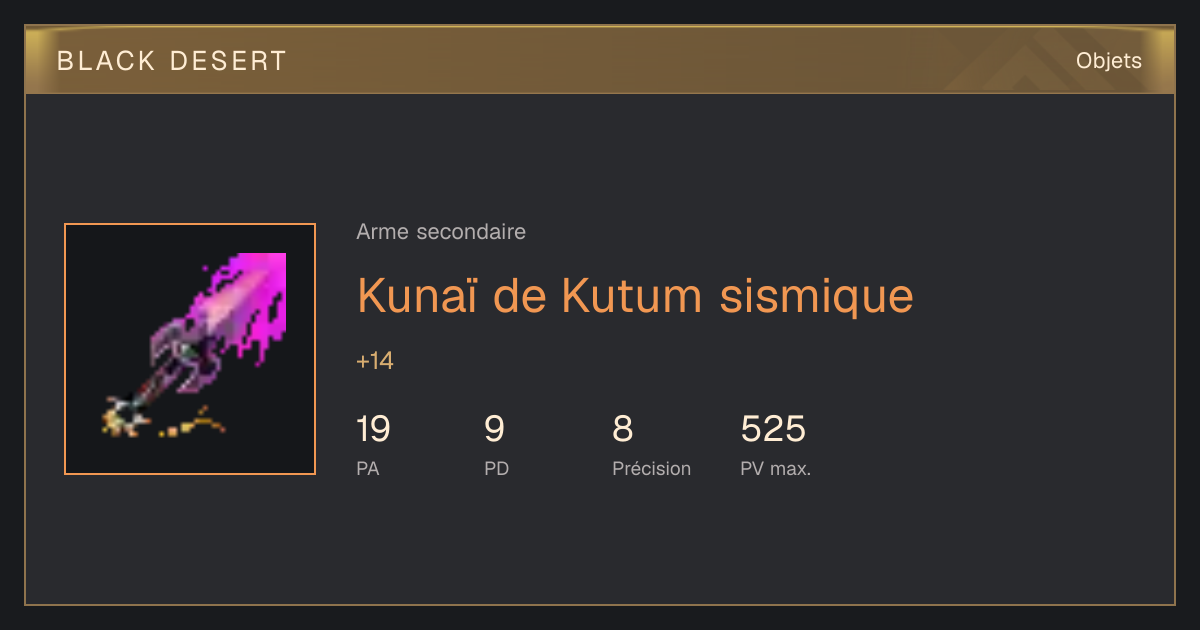Click the BLACK DESERT header title
The image size is (1200, 630).
click(x=172, y=61)
